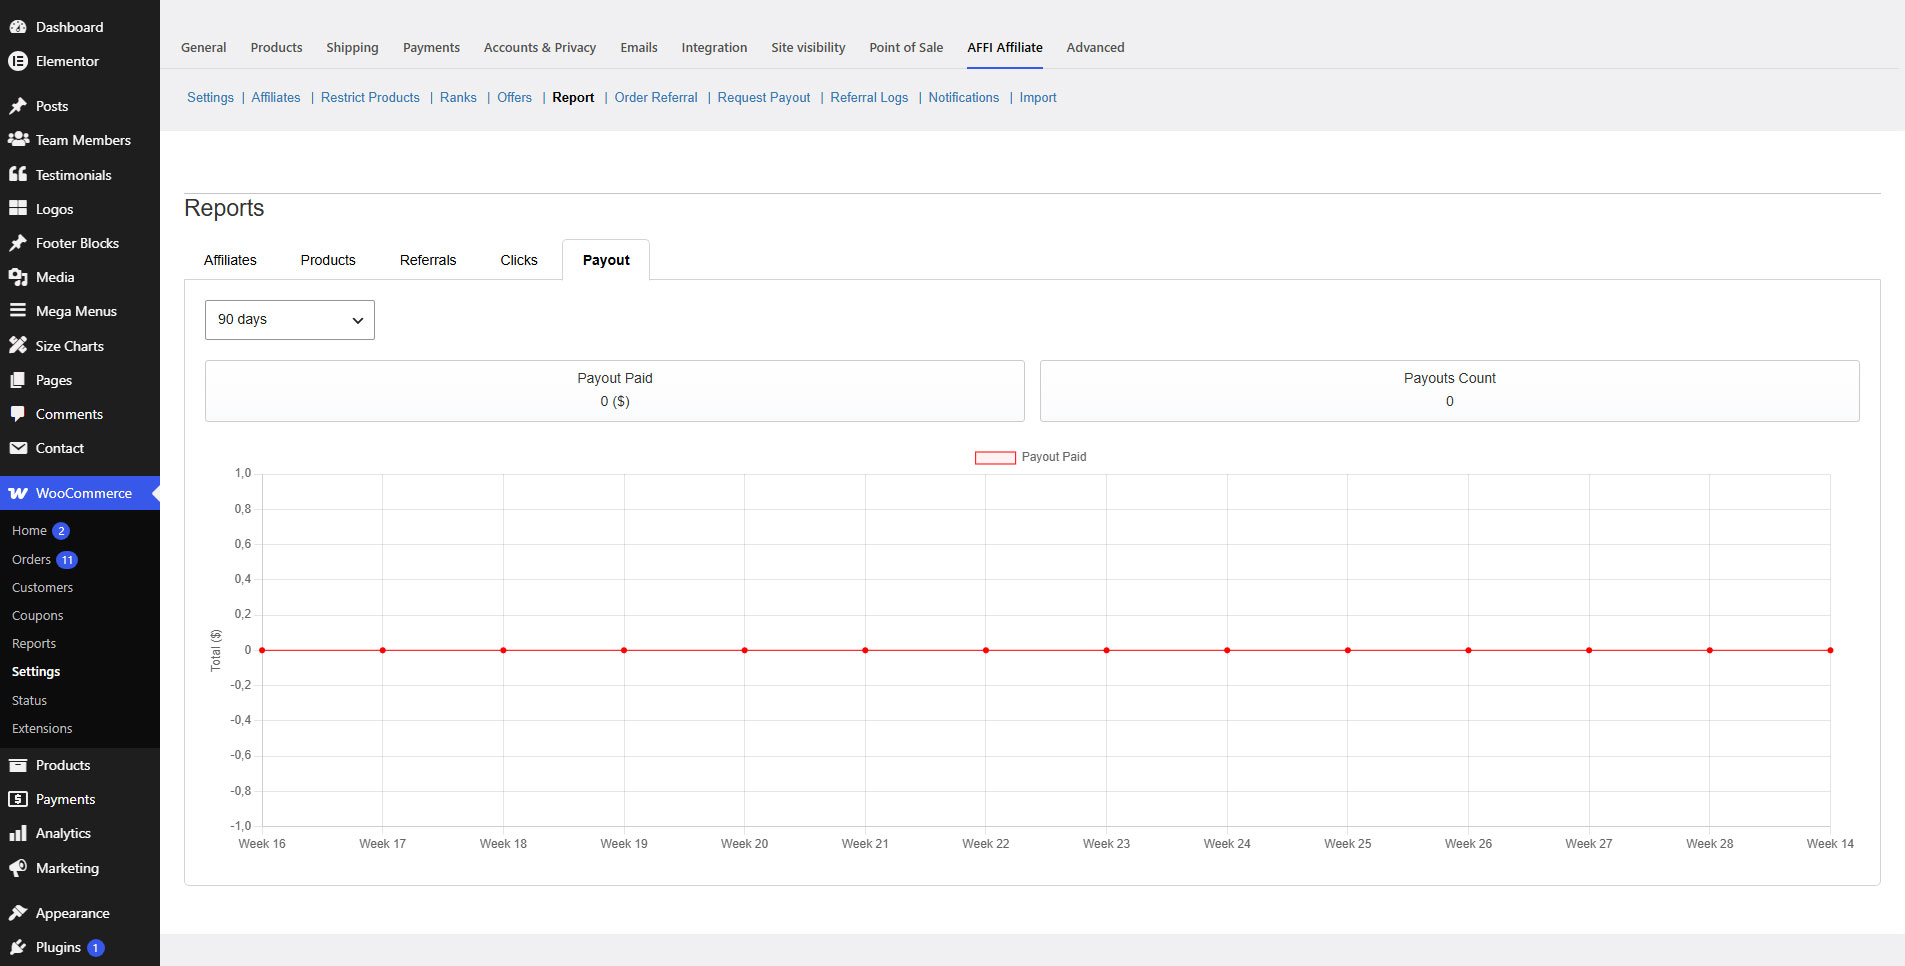Open WooCommerce Coupons submenu item
1905x966 pixels.
point(37,616)
